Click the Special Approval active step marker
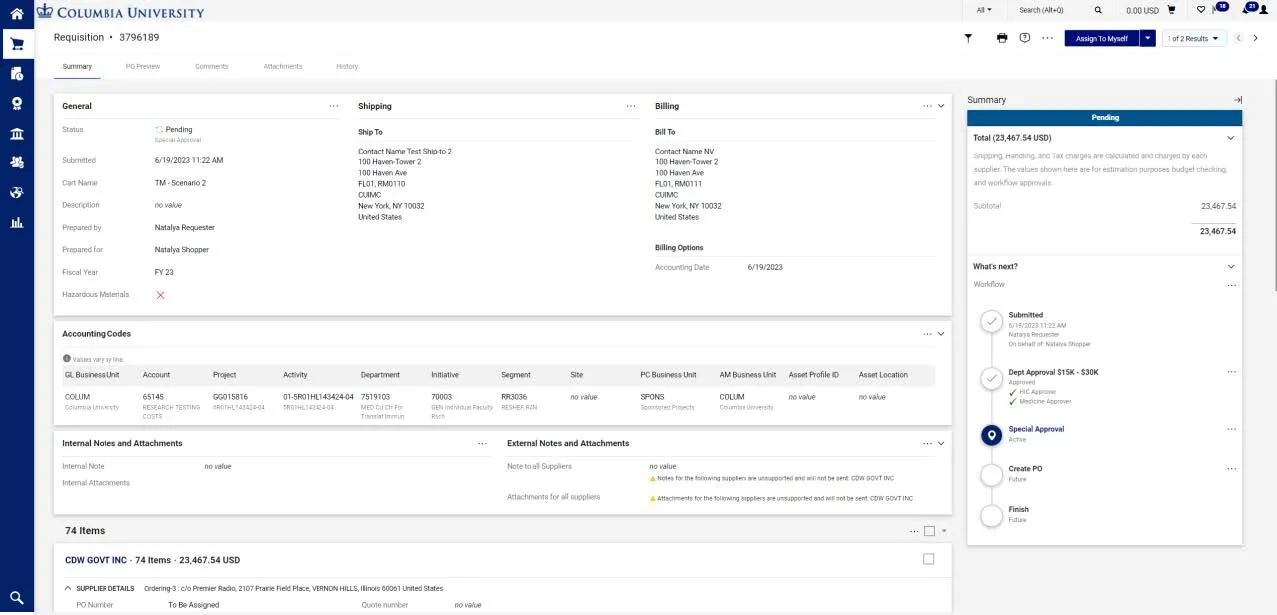Image resolution: width=1277 pixels, height=615 pixels. click(x=991, y=435)
